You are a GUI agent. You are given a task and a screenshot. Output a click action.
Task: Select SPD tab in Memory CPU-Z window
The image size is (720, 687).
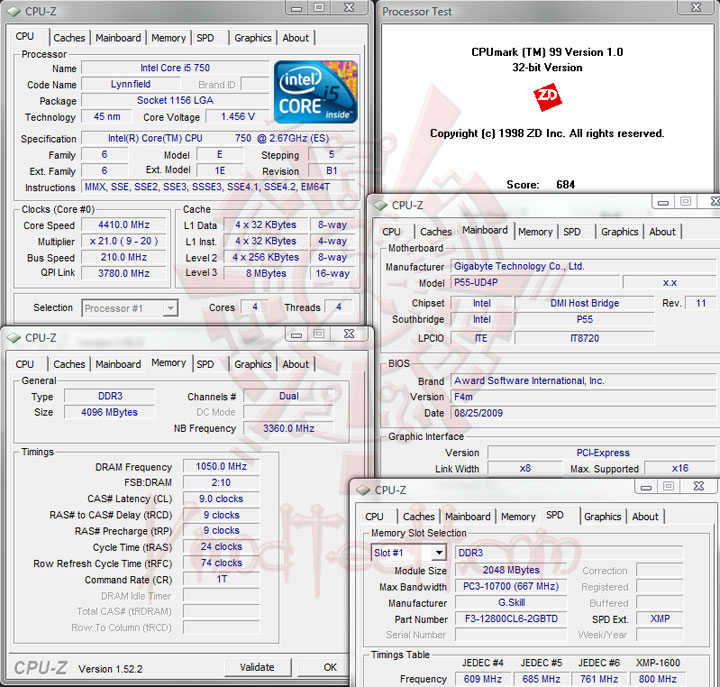(205, 364)
